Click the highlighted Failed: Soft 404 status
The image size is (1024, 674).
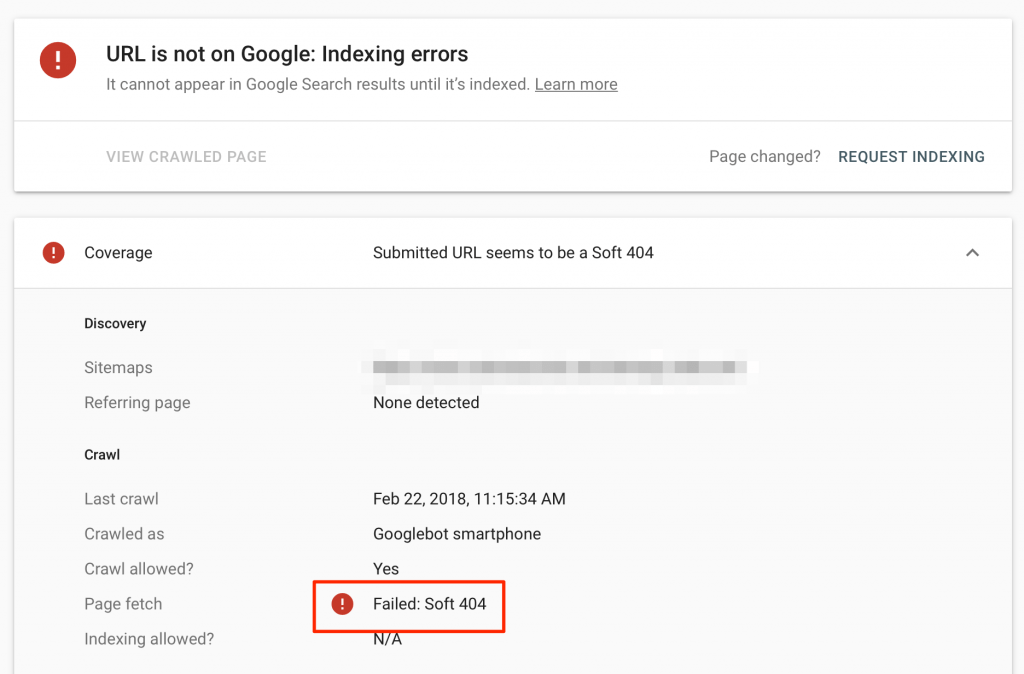(x=431, y=605)
